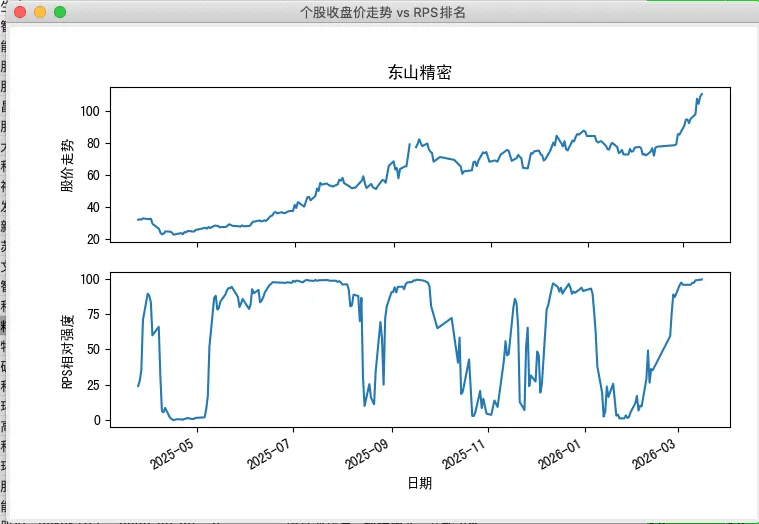Click the RPS line end point near 100
The image size is (759, 524).
point(702,279)
